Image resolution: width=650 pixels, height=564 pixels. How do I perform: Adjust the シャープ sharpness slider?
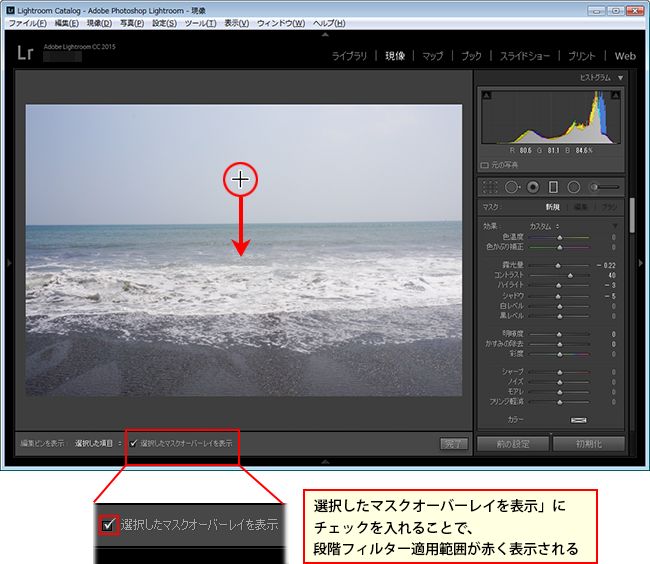tap(560, 372)
